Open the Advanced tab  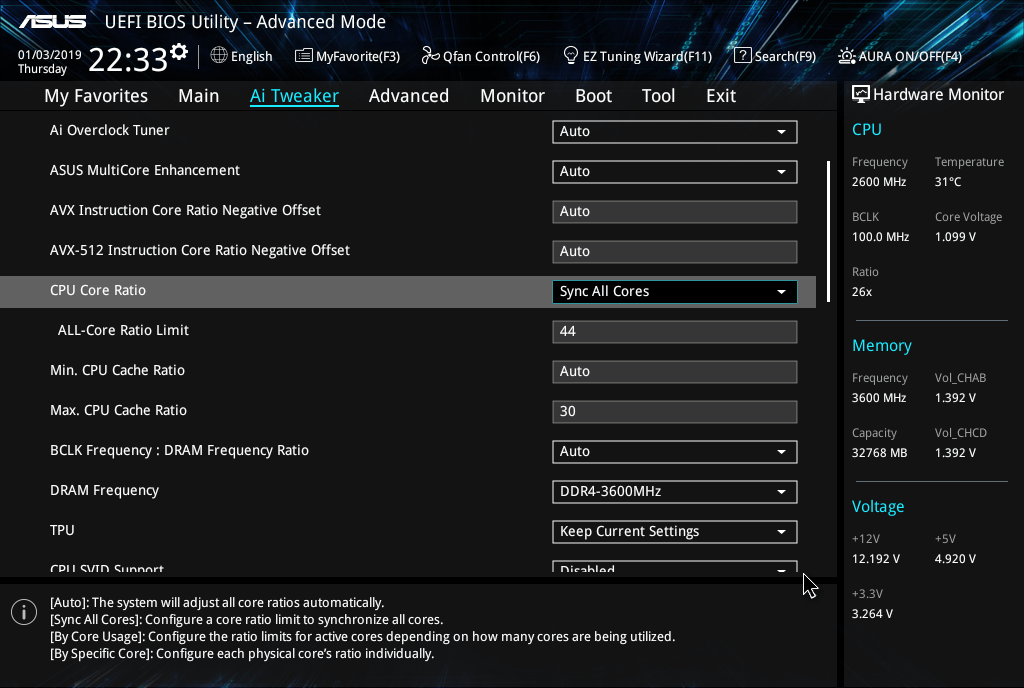(x=409, y=96)
